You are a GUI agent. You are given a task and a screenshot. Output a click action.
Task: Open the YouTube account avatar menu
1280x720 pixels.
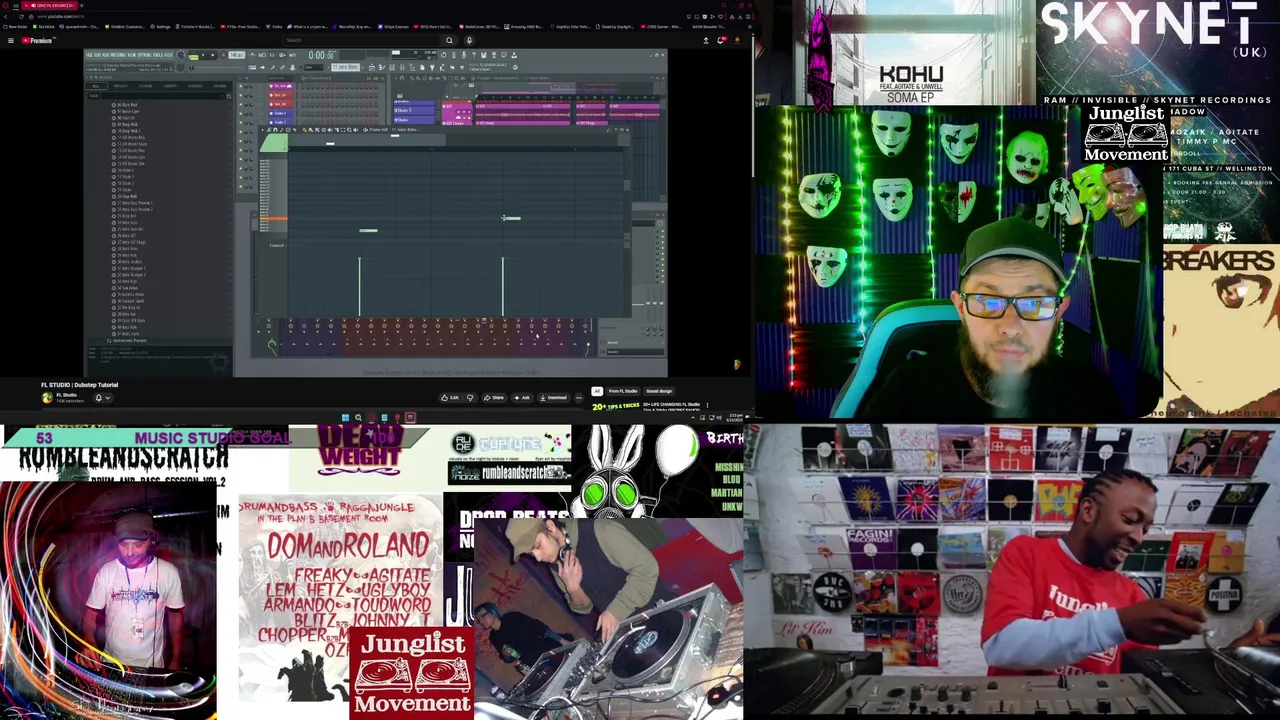(x=737, y=40)
